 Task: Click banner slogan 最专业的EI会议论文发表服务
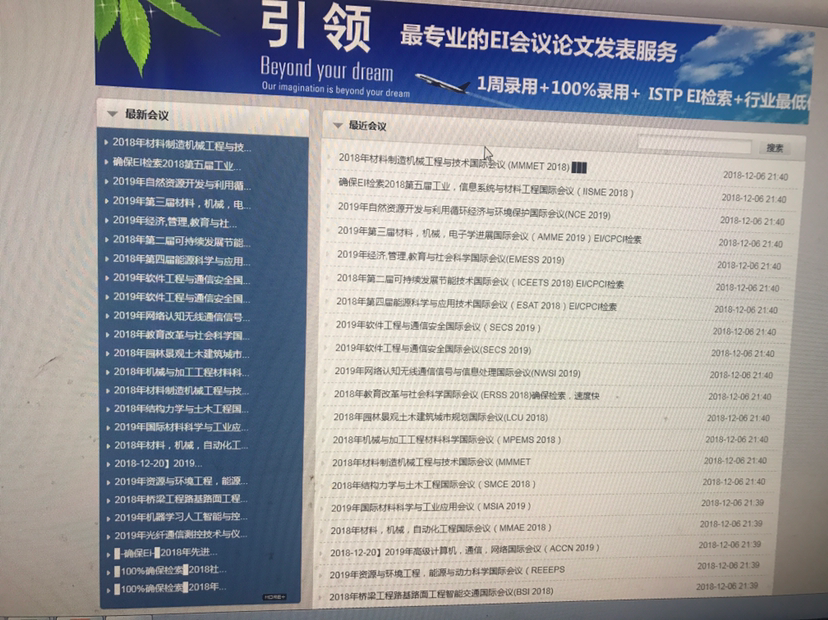click(x=538, y=43)
